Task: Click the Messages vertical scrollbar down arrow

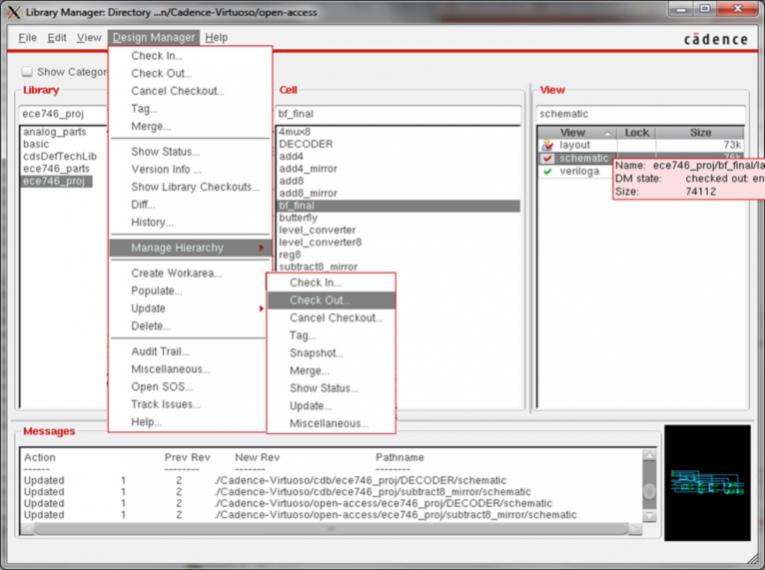Action: coord(649,516)
